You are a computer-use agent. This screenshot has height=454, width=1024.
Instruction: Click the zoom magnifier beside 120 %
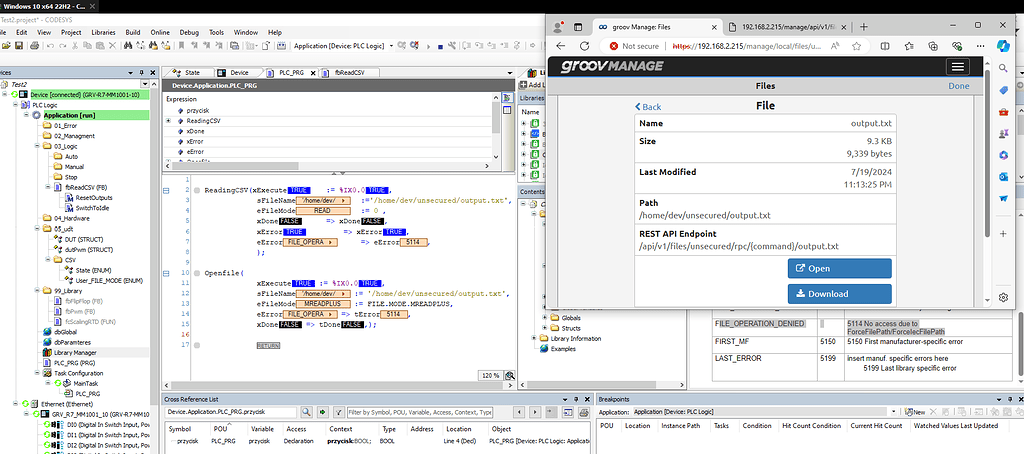509,376
